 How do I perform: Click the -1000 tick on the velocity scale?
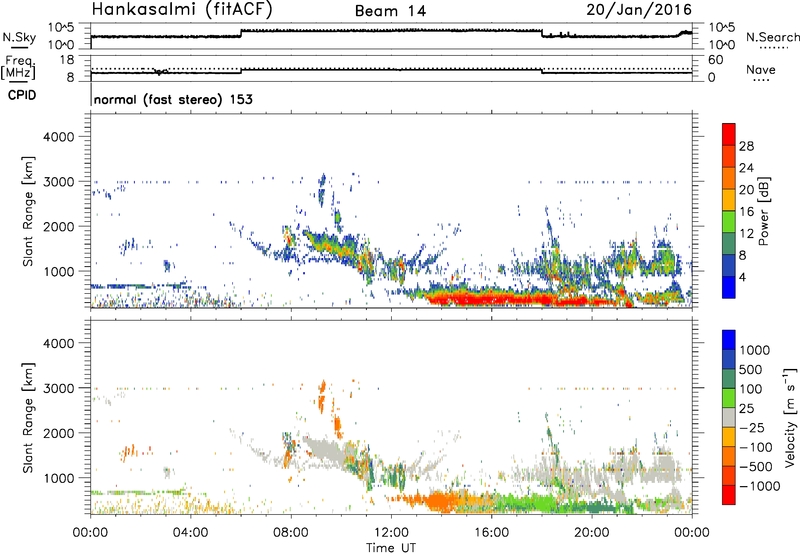click(759, 486)
